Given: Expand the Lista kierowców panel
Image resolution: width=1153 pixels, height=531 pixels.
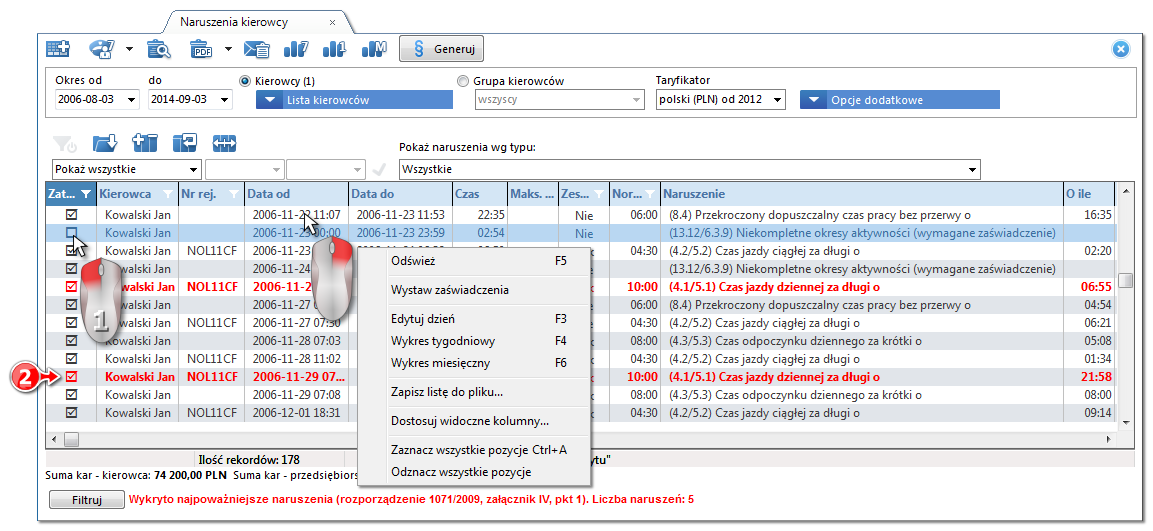Looking at the screenshot, I should click(354, 100).
